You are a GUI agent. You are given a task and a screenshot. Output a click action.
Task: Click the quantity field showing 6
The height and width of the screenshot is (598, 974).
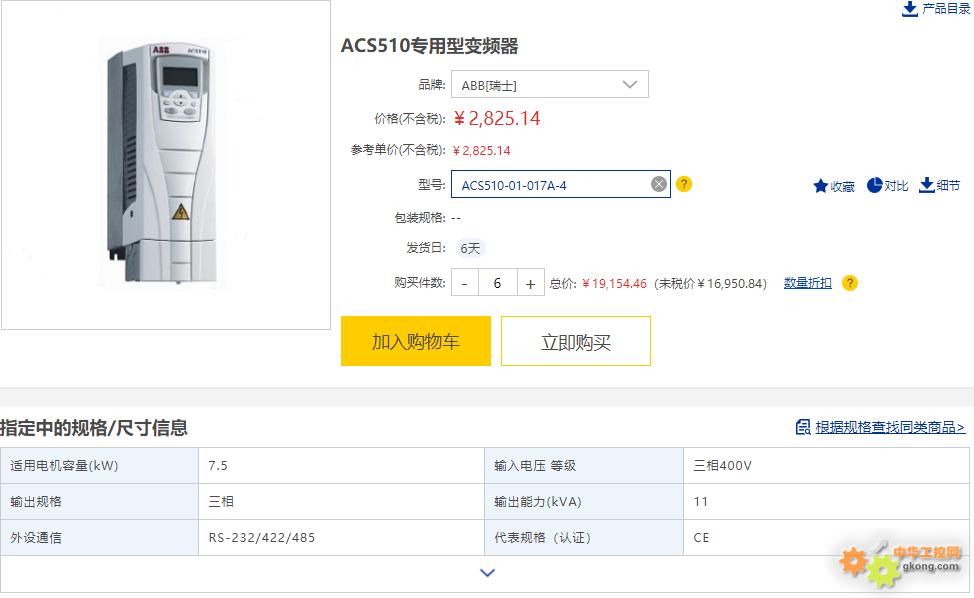click(x=498, y=283)
